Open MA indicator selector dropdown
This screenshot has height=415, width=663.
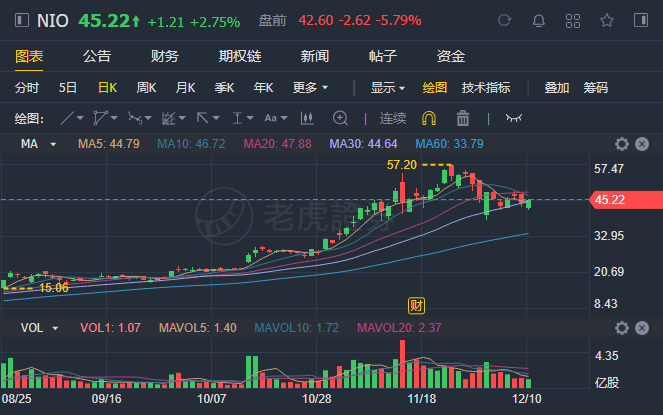pos(53,144)
